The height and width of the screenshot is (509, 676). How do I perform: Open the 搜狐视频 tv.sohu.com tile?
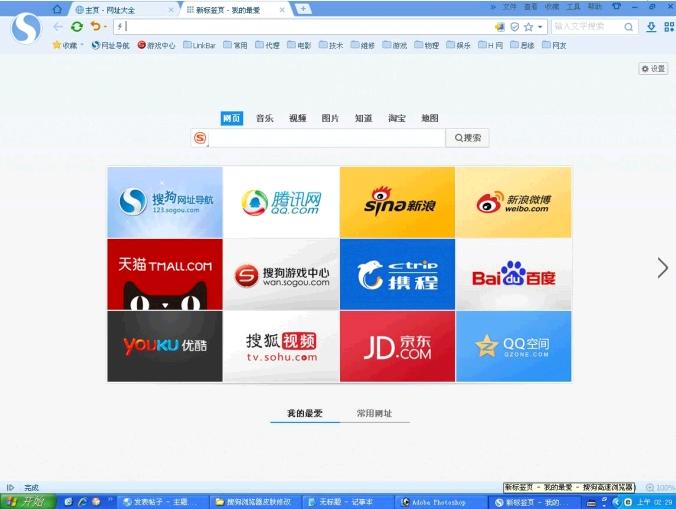tap(281, 346)
